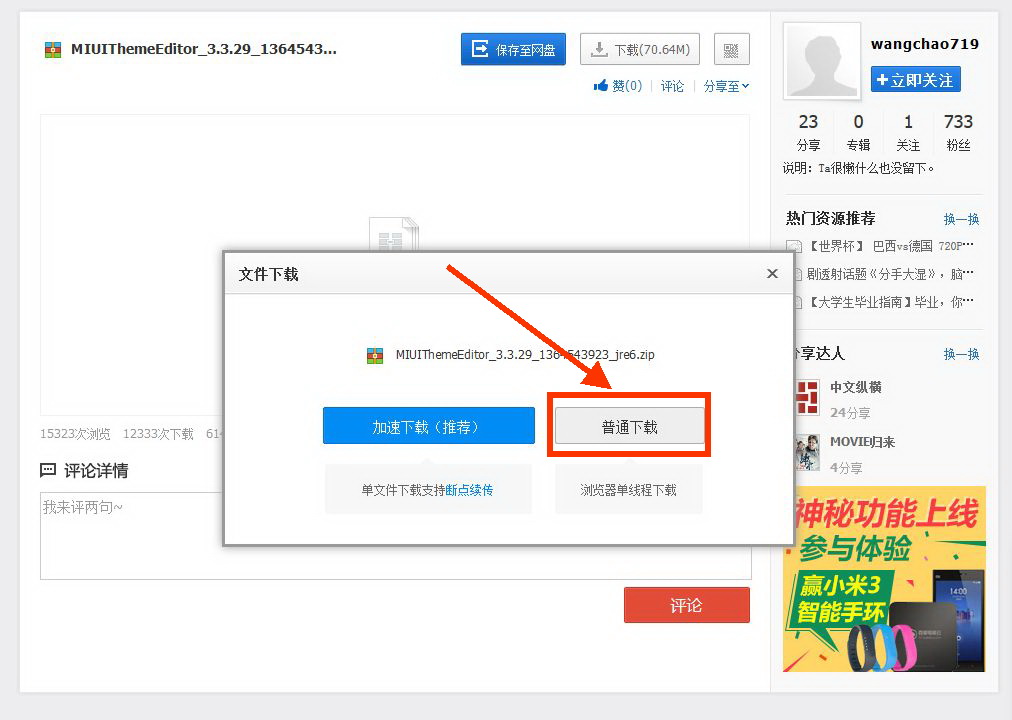1012x720 pixels.
Task: Click the 说明: Ta很懒什么也没留下 text
Action: (858, 168)
